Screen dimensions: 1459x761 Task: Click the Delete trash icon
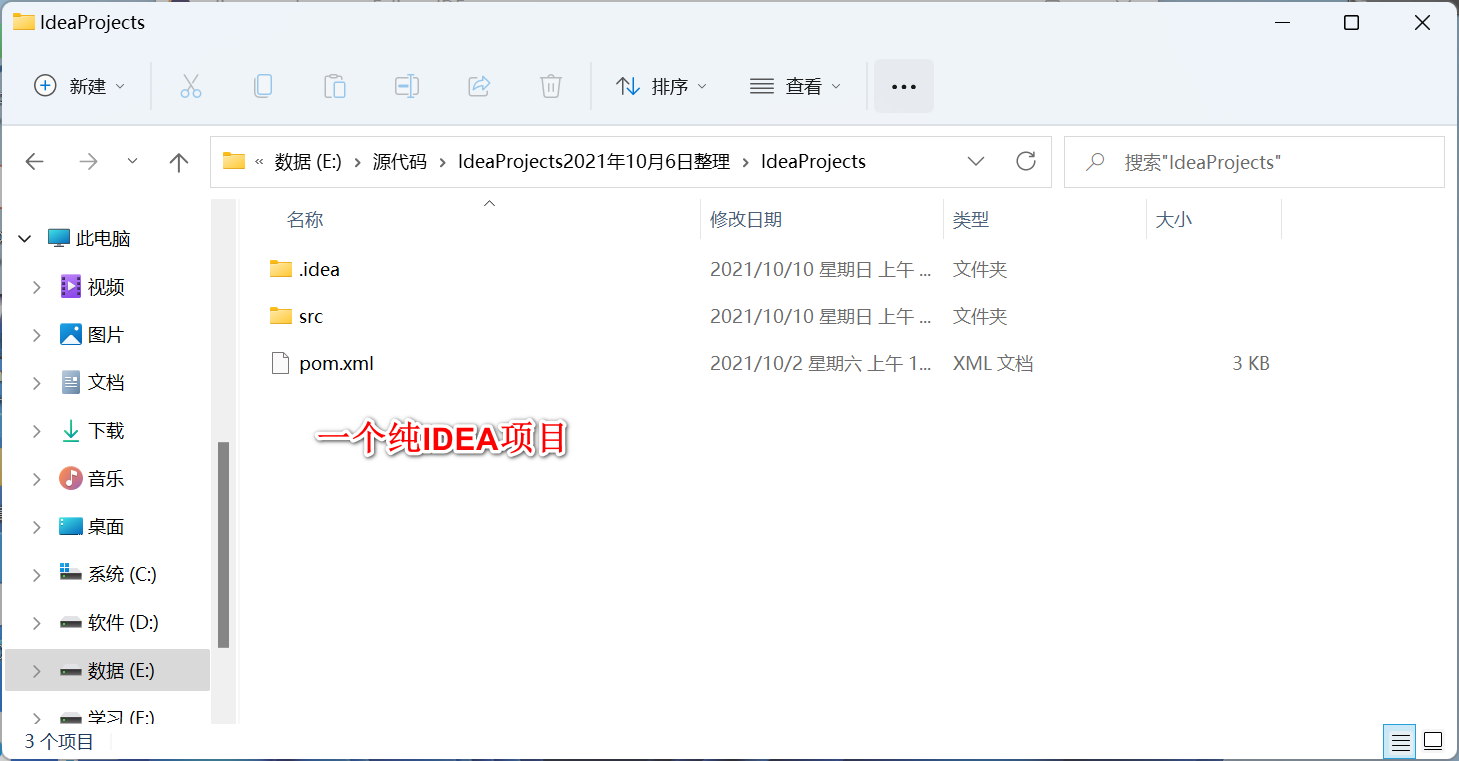click(550, 86)
